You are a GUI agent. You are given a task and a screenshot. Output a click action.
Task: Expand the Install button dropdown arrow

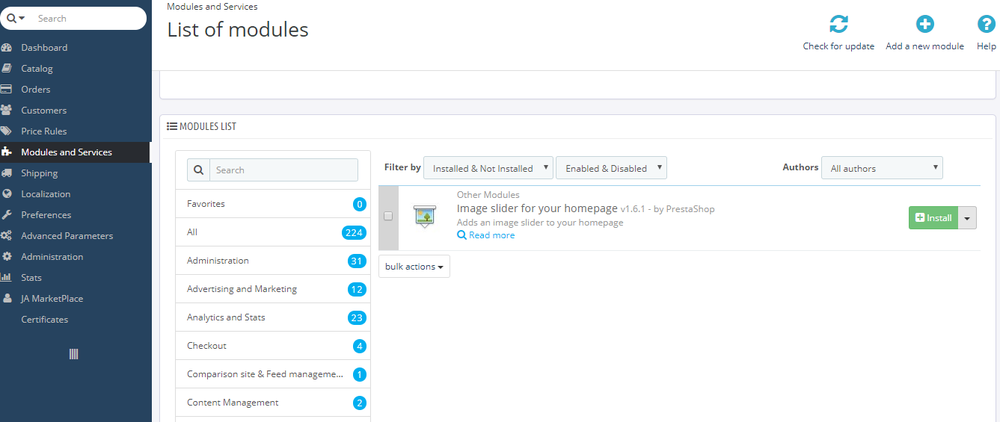point(967,217)
